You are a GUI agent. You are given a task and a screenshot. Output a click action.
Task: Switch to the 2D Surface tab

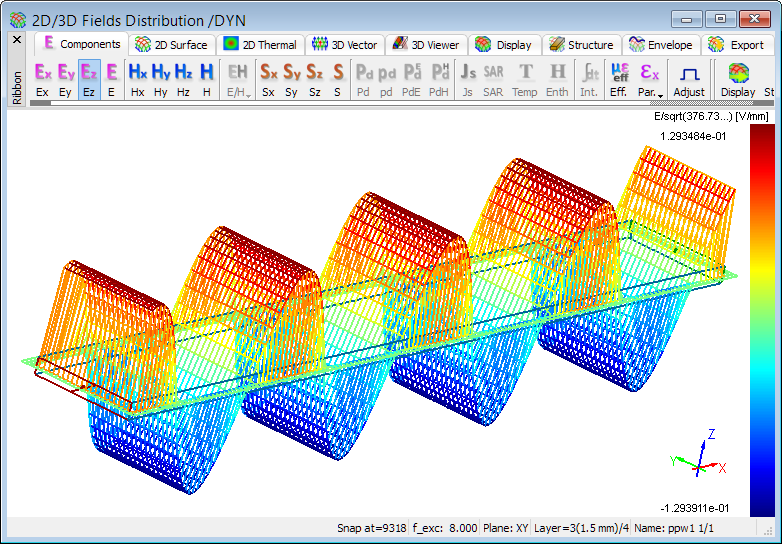172,45
